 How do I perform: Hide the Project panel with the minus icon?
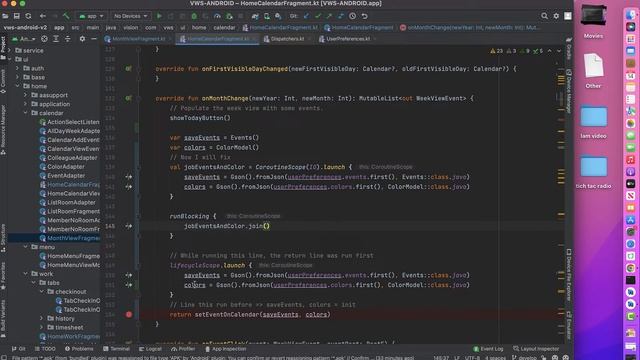94,39
